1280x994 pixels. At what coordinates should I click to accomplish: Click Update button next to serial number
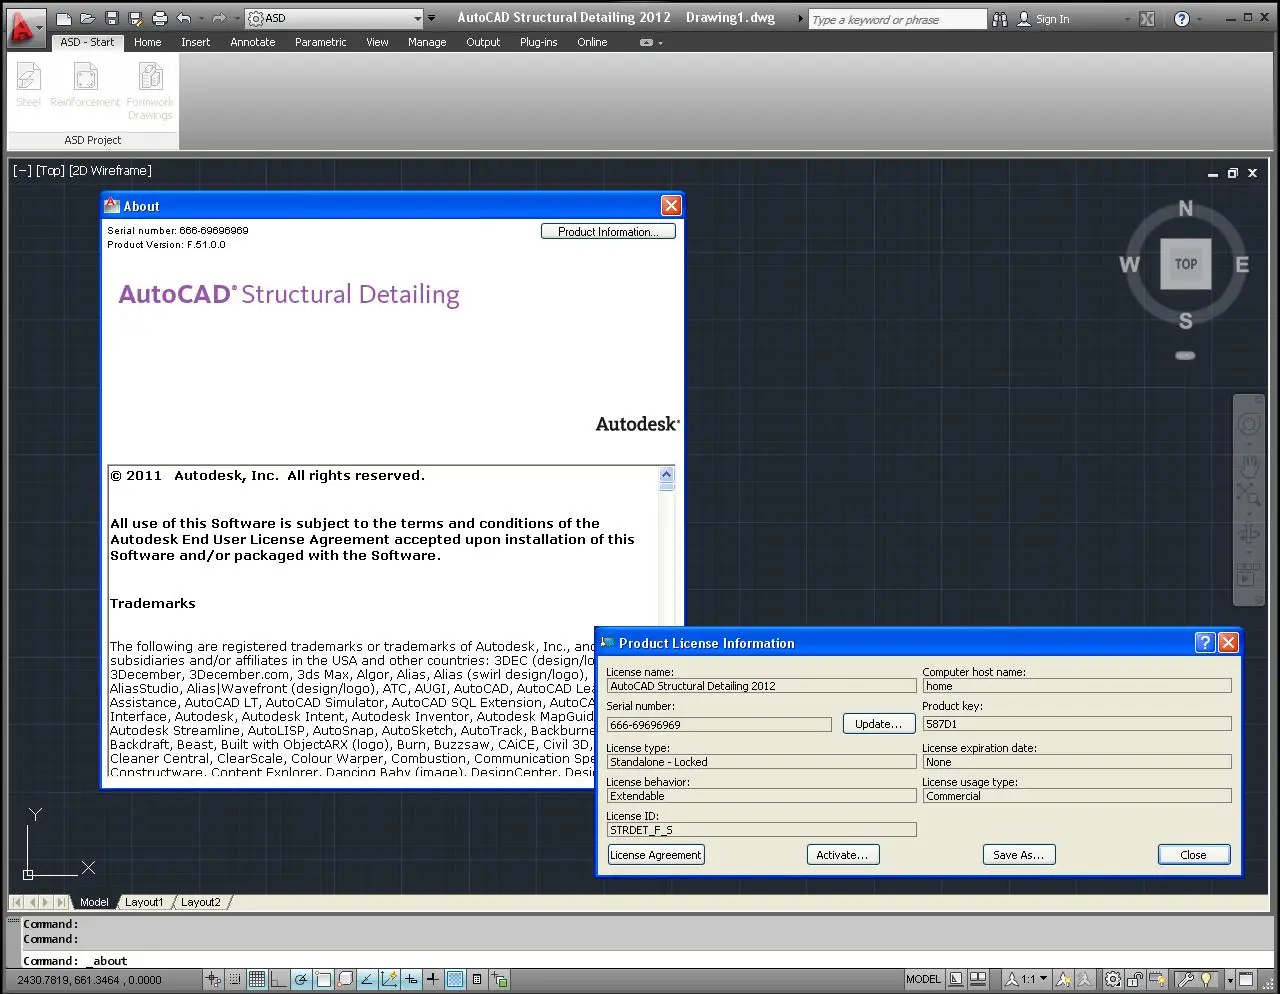(x=878, y=723)
